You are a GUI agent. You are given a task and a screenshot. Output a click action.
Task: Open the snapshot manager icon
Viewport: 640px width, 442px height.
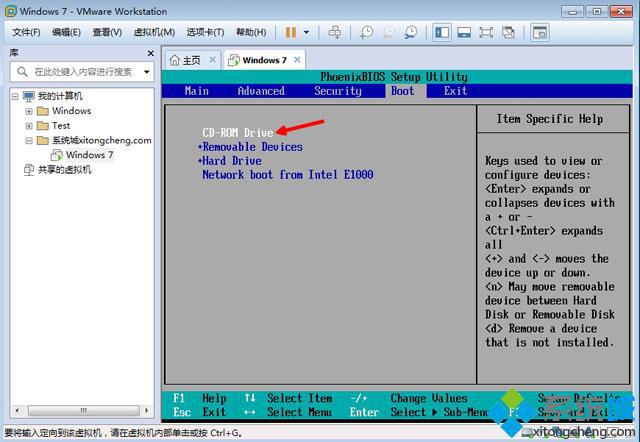point(410,32)
